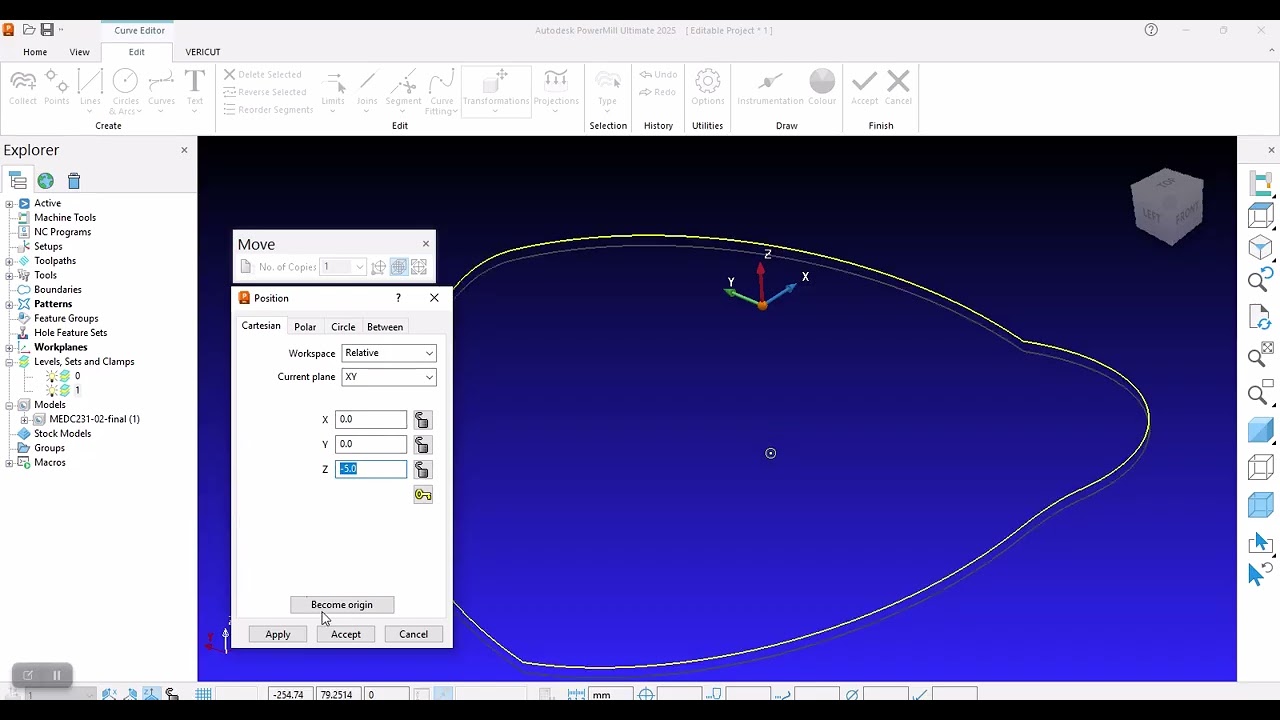
Task: Click Undo in History group
Action: (658, 75)
